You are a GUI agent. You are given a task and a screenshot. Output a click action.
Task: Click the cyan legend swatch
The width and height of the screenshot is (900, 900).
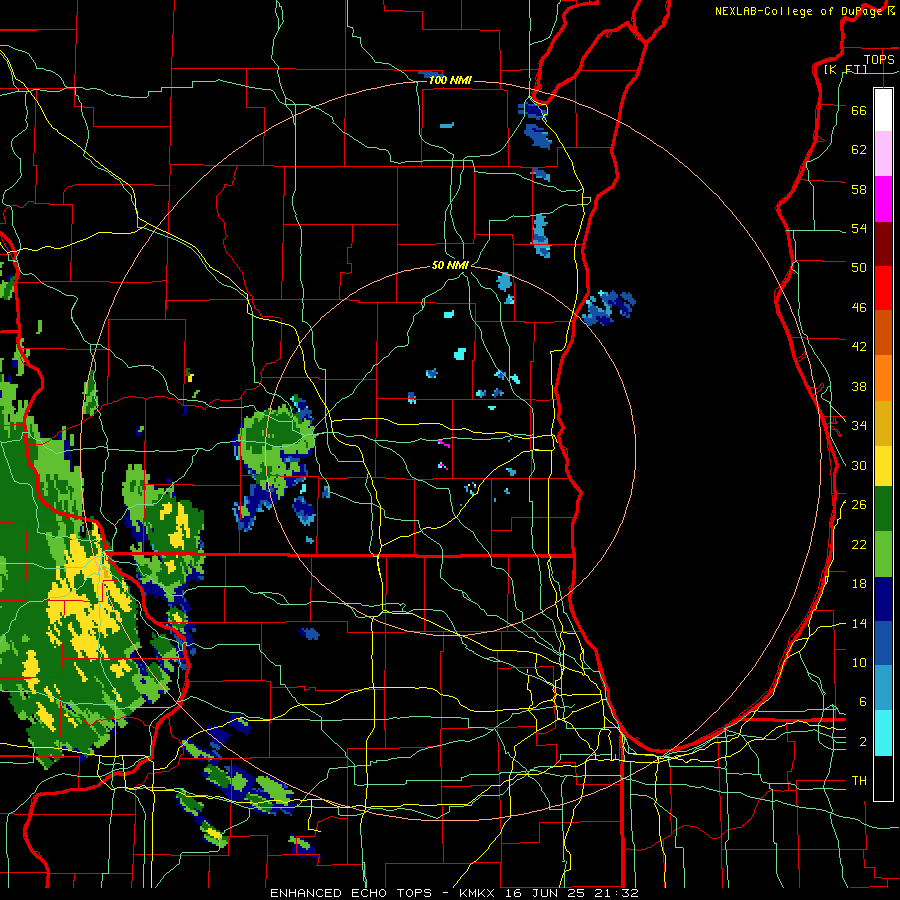[x=883, y=733]
